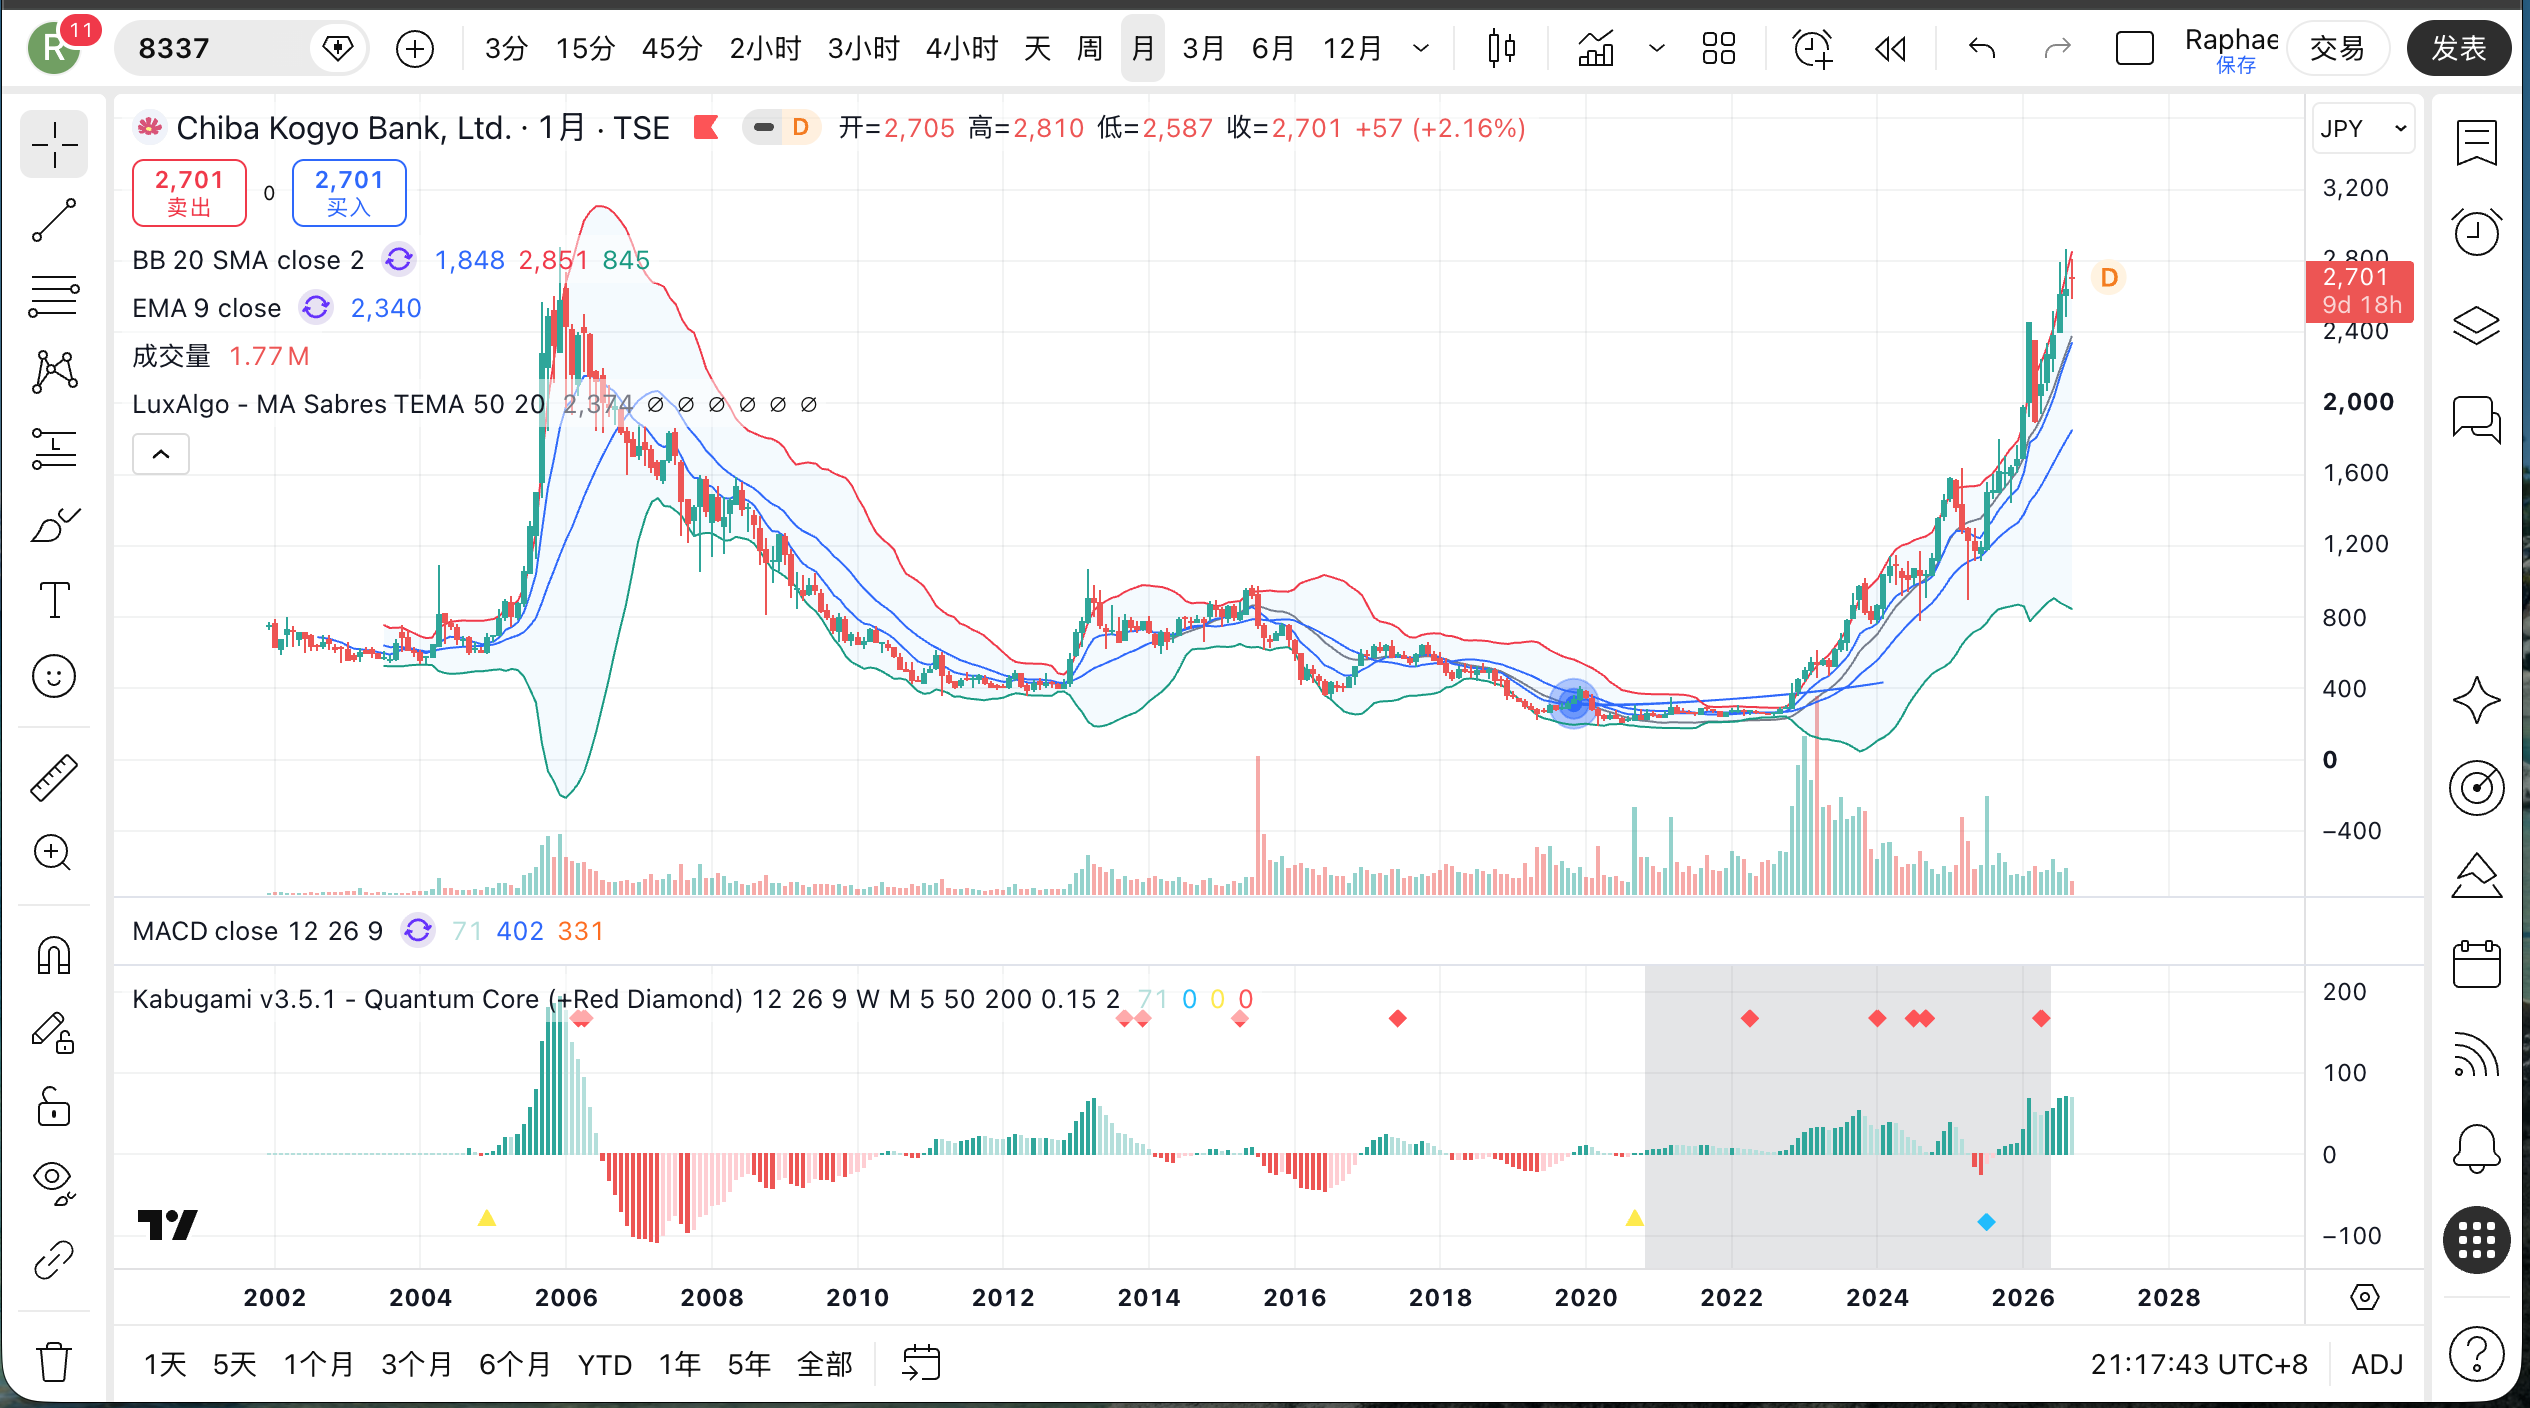Open the notifications bell in right sidebar

point(2476,1148)
